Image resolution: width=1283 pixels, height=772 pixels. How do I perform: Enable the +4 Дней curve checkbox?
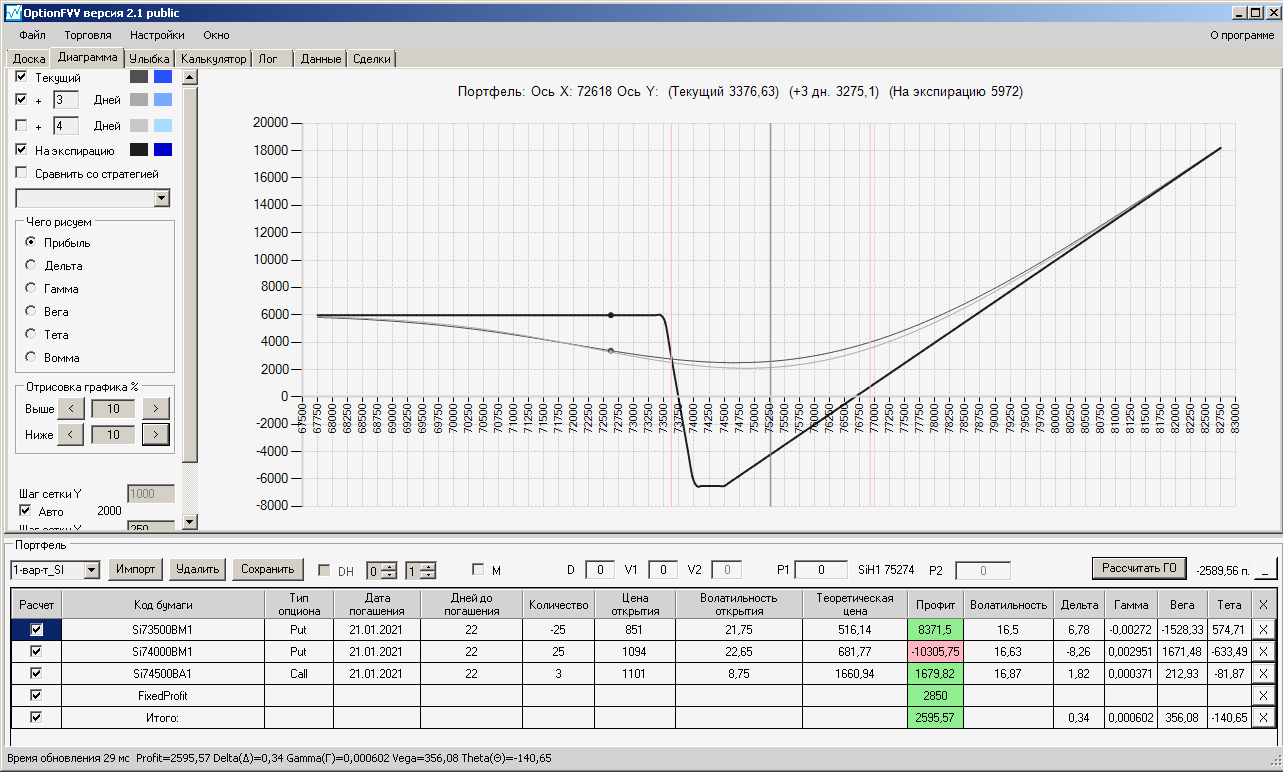pyautogui.click(x=22, y=126)
